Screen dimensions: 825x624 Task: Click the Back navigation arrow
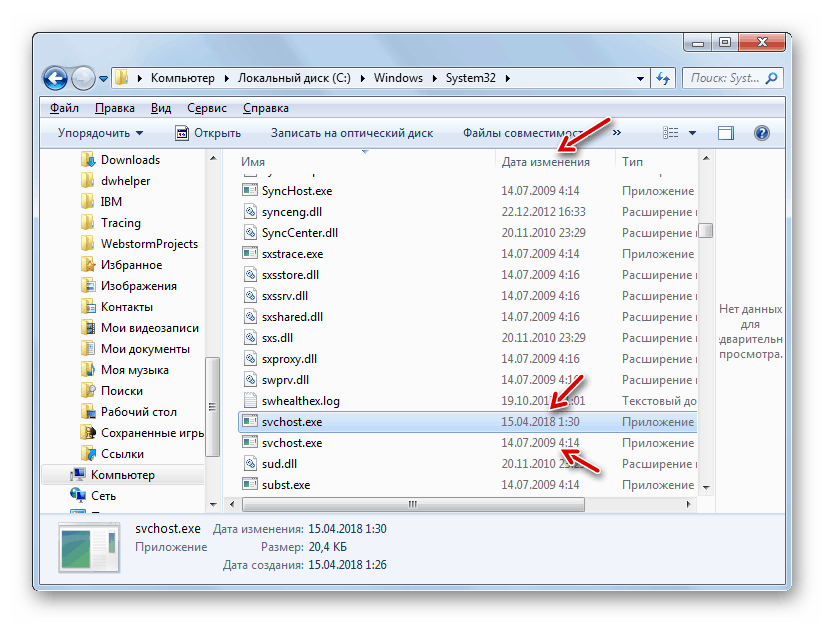(x=55, y=78)
